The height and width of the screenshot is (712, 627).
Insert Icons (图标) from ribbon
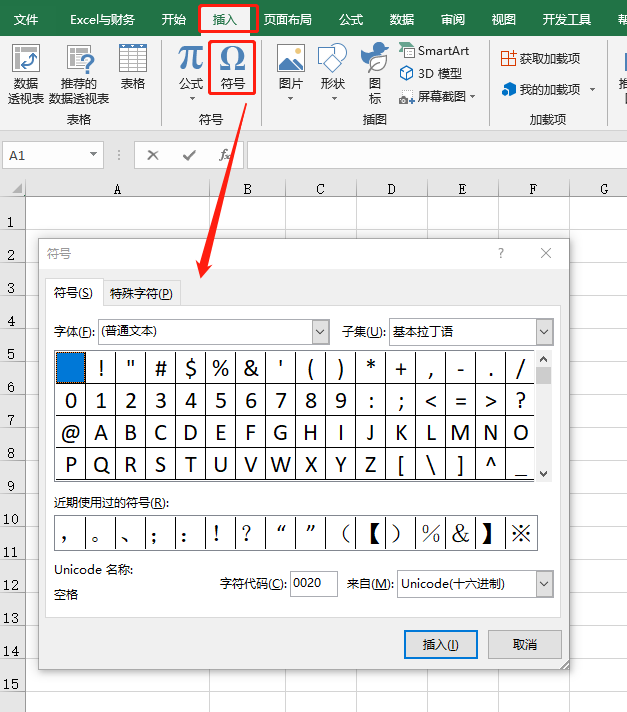pos(375,74)
